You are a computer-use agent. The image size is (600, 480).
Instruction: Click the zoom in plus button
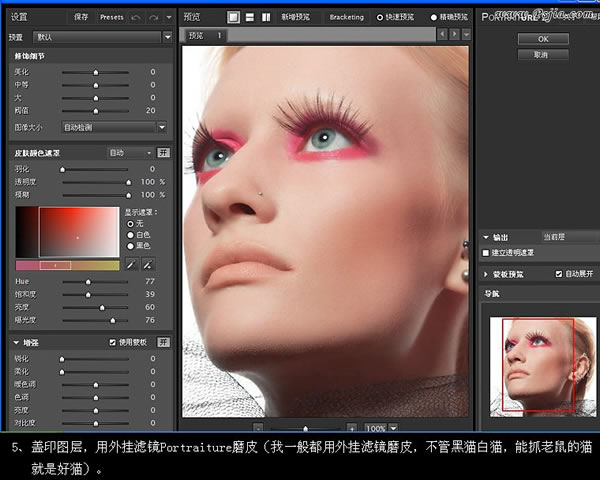[x=352, y=428]
